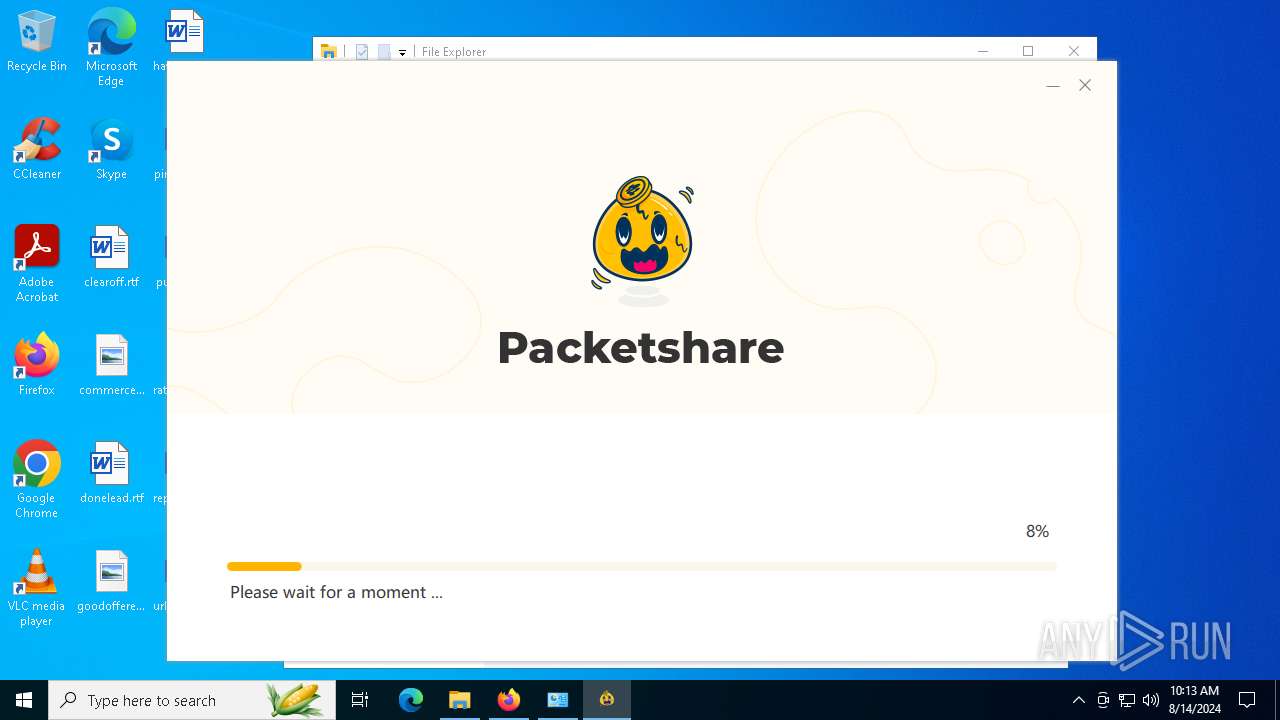Launch CCleaner from the desktop

37,149
